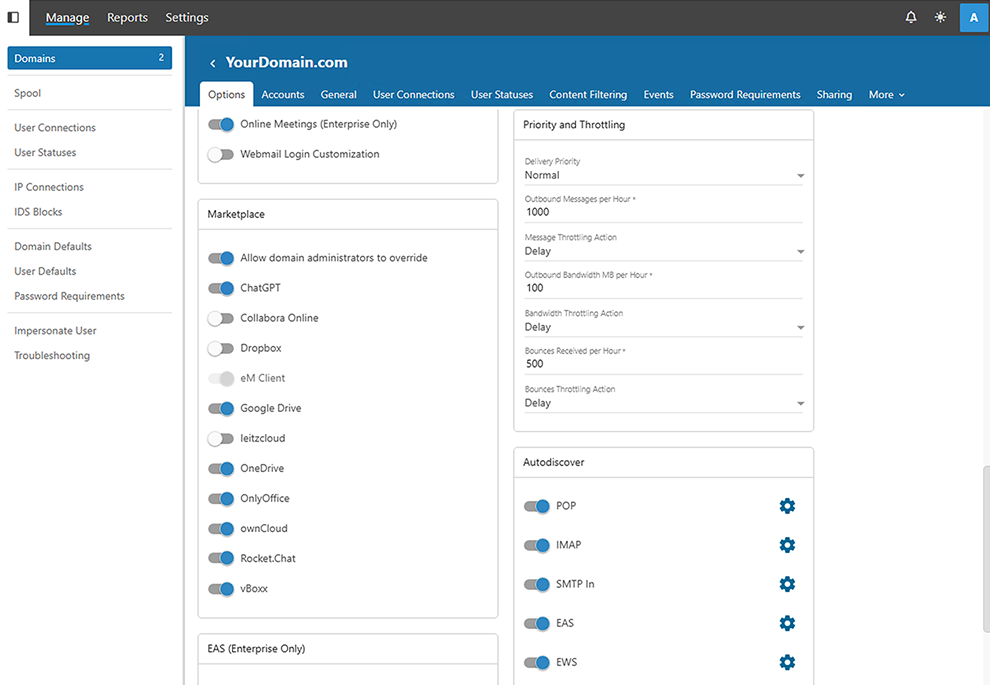
Task: Open EAS autodiscover gear settings
Action: [787, 623]
